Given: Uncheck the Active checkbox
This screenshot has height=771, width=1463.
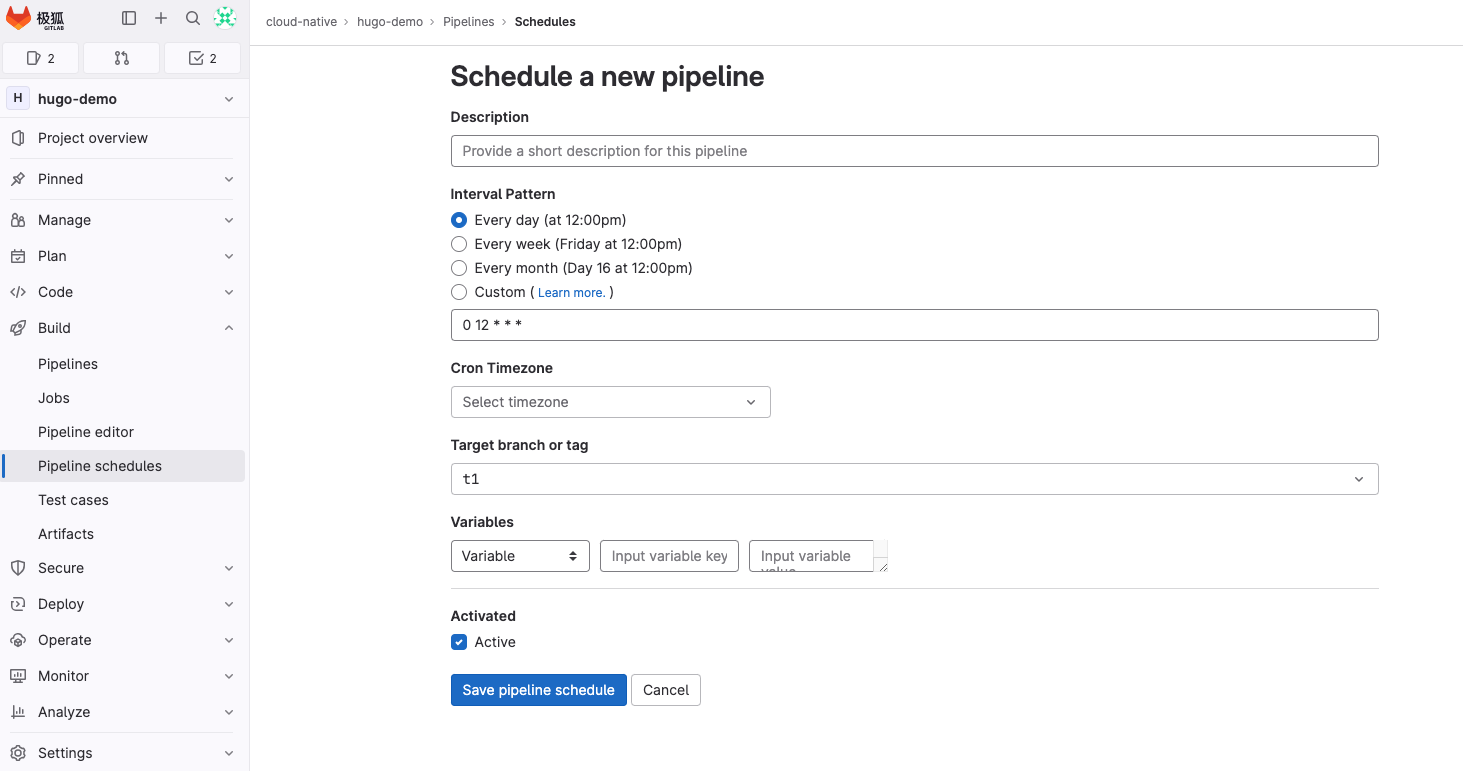Looking at the screenshot, I should 459,642.
